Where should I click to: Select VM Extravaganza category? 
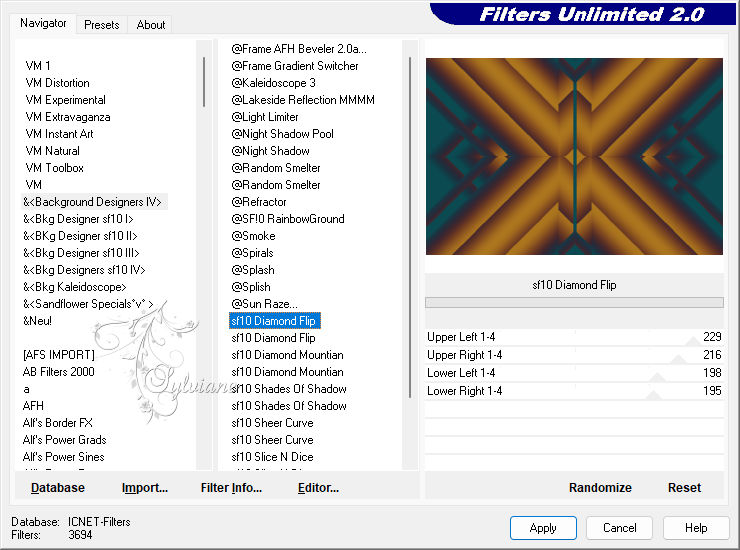click(68, 117)
